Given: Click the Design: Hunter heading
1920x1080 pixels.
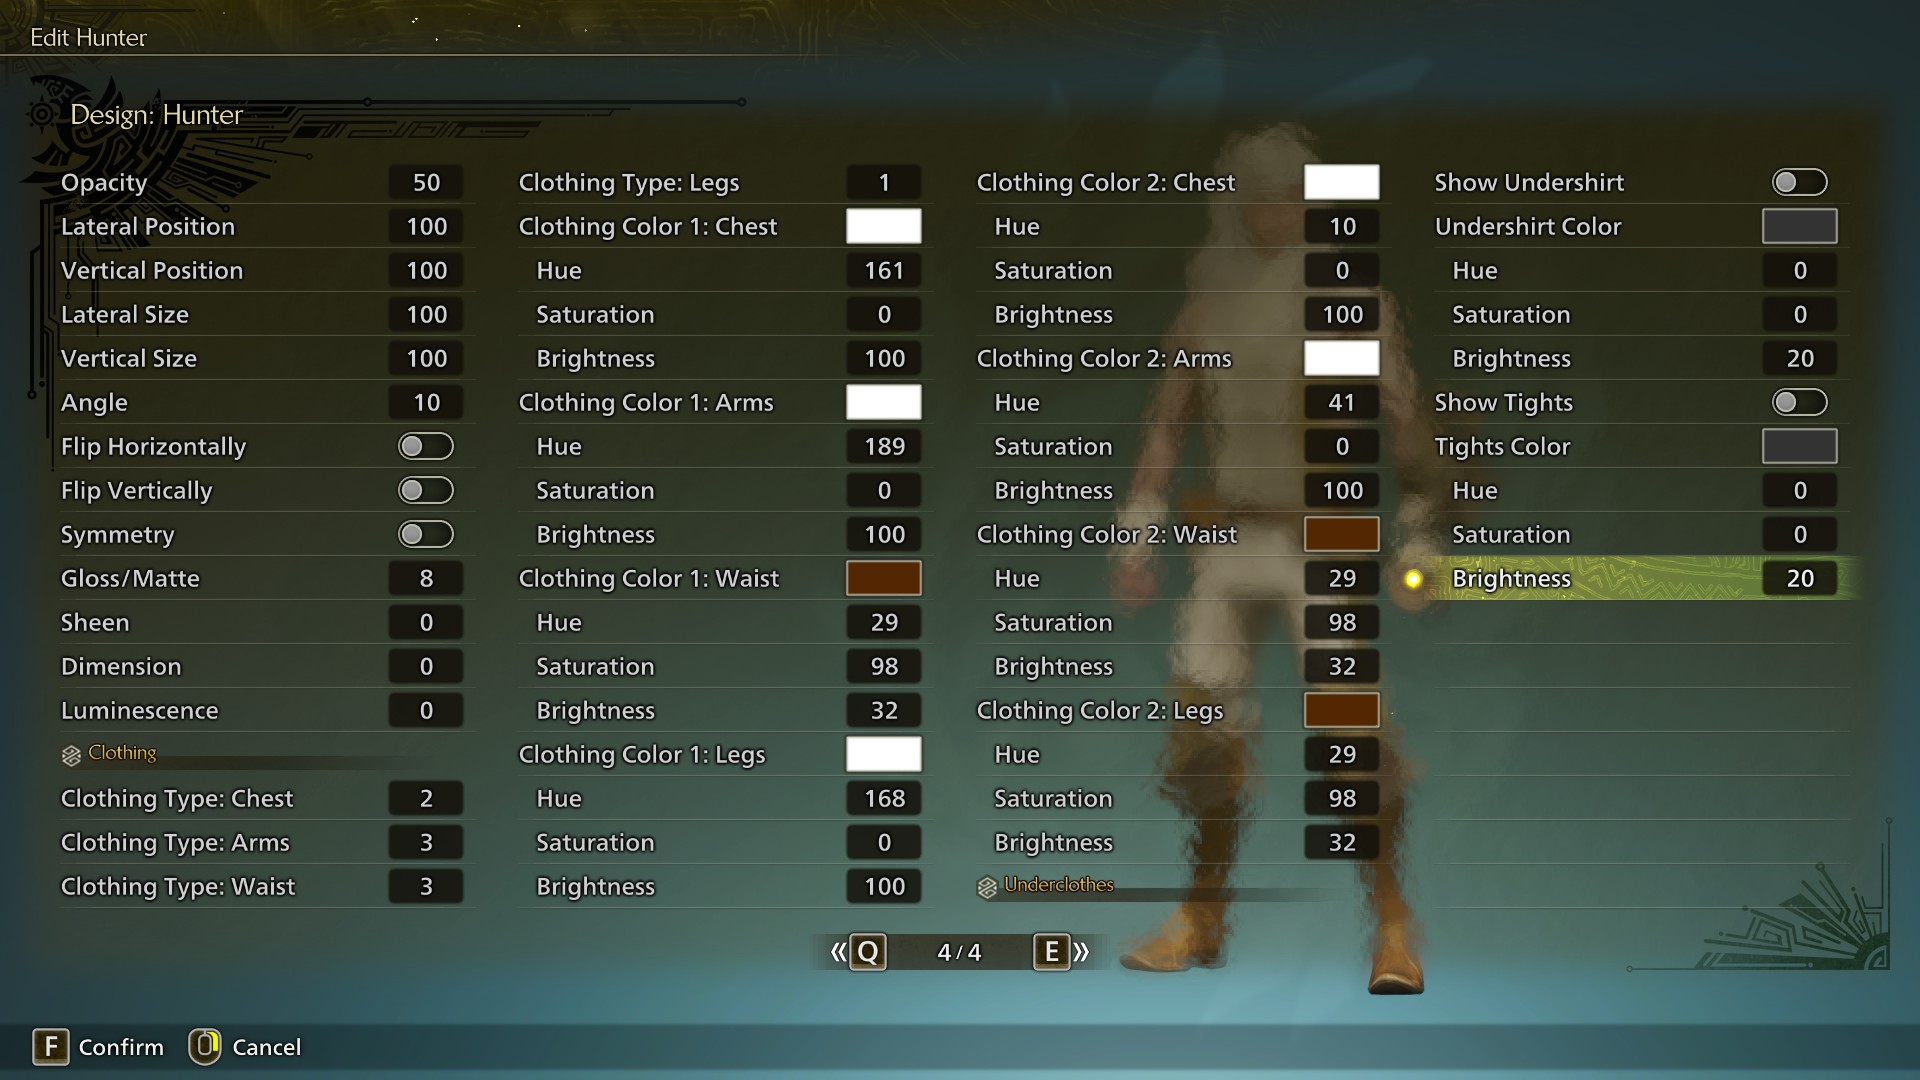Looking at the screenshot, I should coord(156,115).
